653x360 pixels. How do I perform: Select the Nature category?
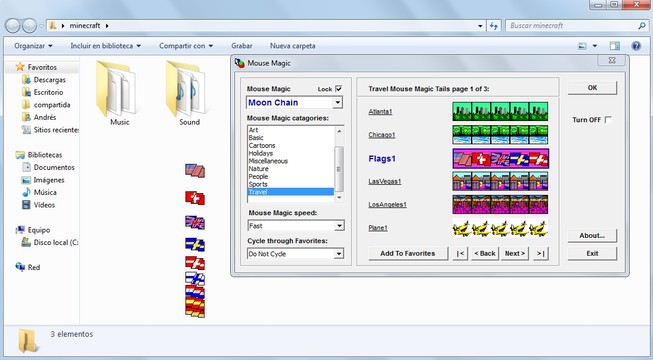click(x=259, y=169)
